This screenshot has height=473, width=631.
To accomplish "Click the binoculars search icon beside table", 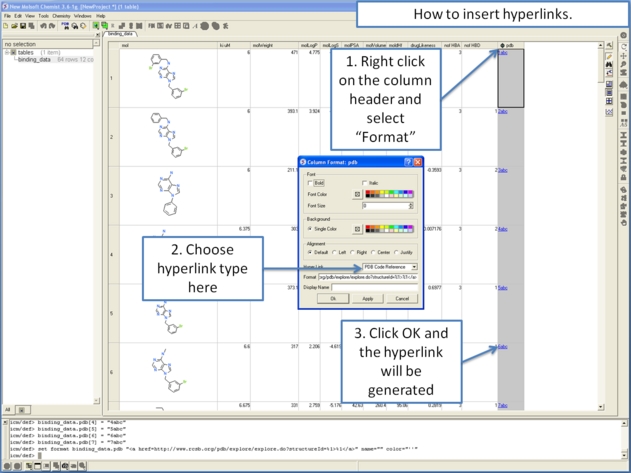I will 609,66.
